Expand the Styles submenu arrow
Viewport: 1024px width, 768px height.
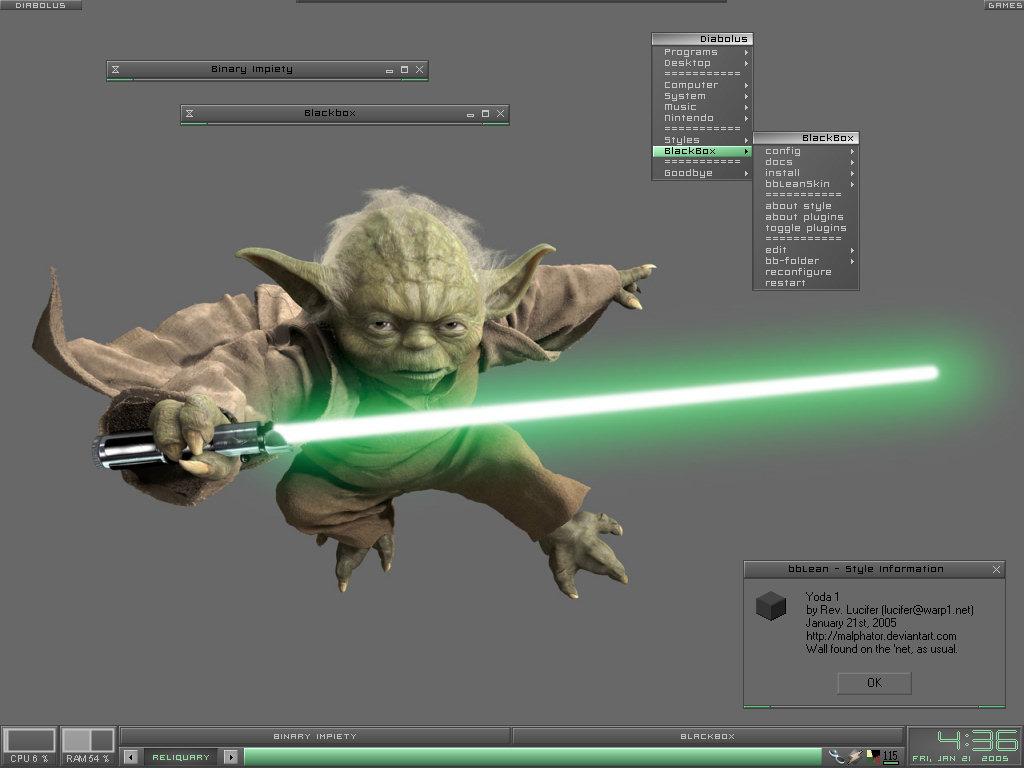(746, 140)
